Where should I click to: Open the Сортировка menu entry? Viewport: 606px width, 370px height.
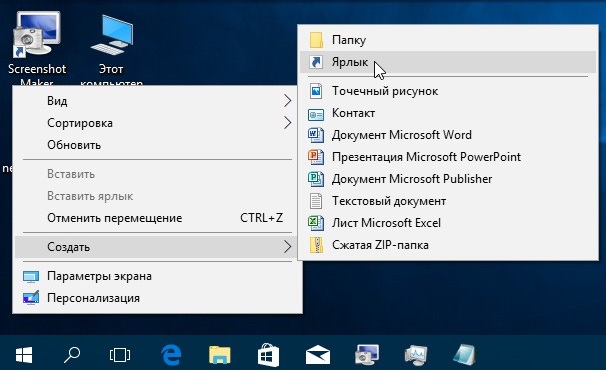click(x=157, y=123)
